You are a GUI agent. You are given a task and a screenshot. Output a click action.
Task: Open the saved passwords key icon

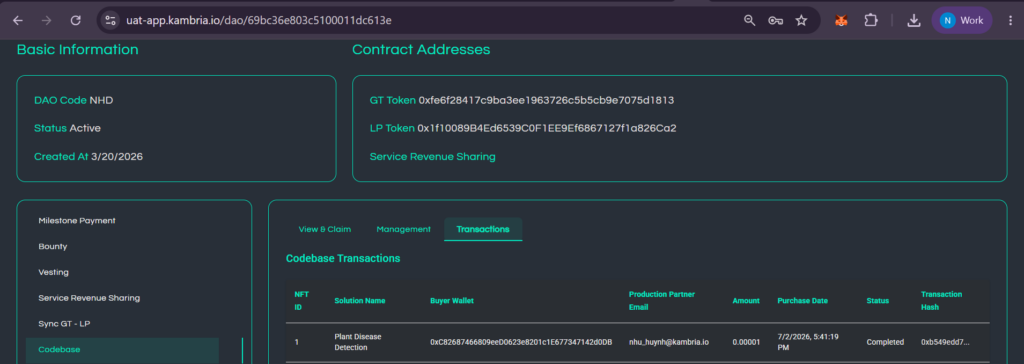pyautogui.click(x=776, y=20)
